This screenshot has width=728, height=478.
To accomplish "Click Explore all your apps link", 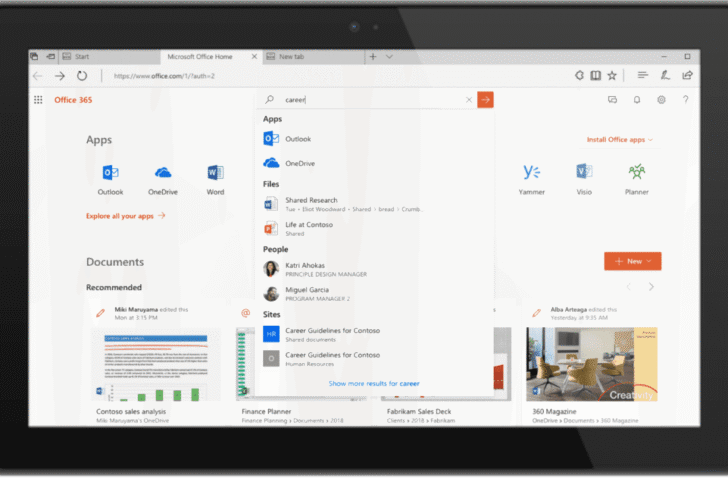I will [x=125, y=216].
